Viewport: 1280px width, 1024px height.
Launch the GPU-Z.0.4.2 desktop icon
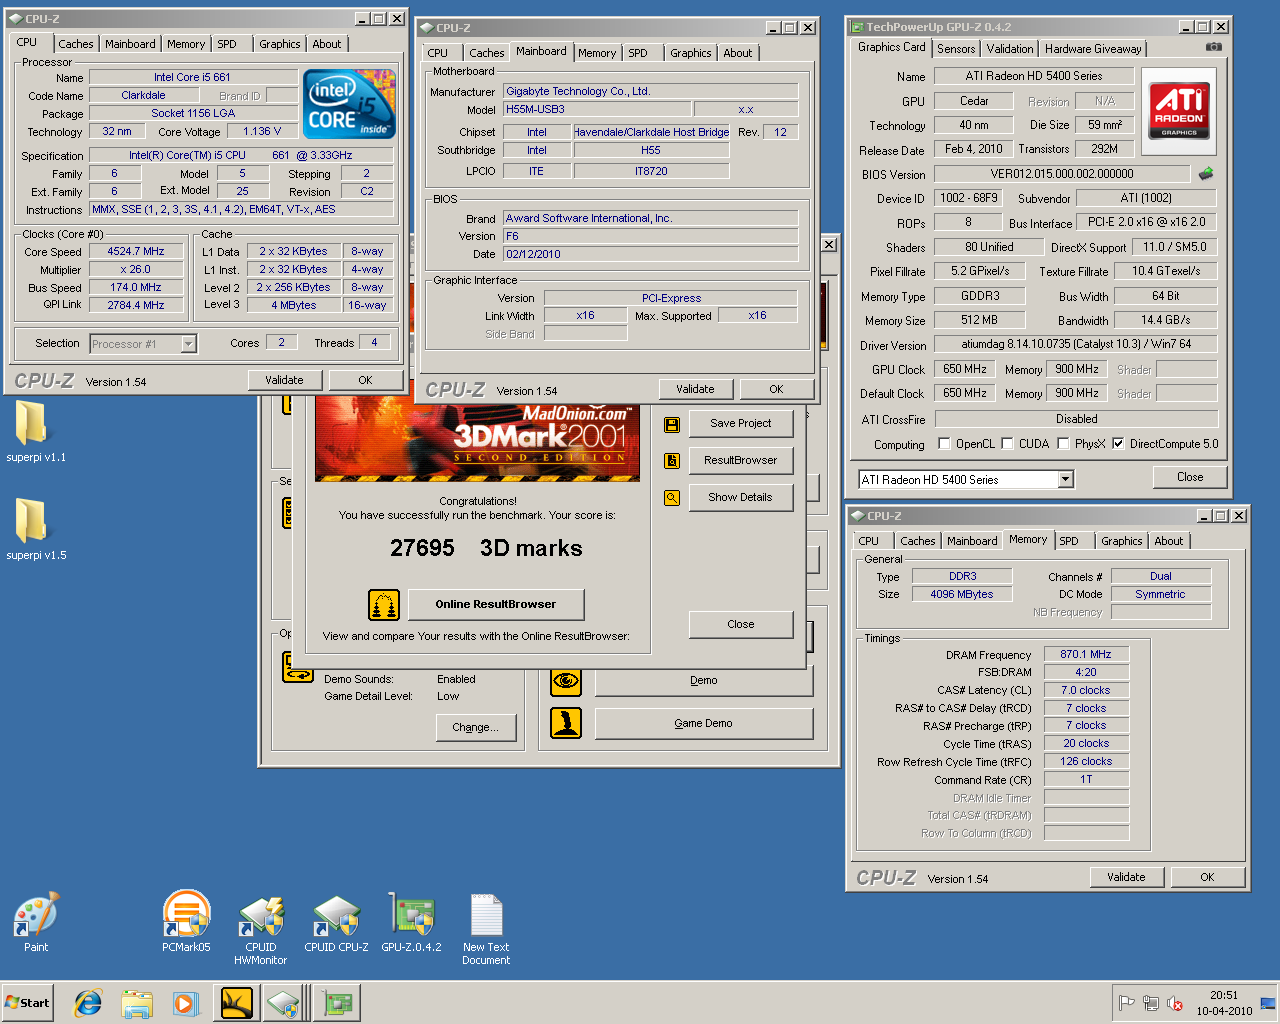coord(411,914)
